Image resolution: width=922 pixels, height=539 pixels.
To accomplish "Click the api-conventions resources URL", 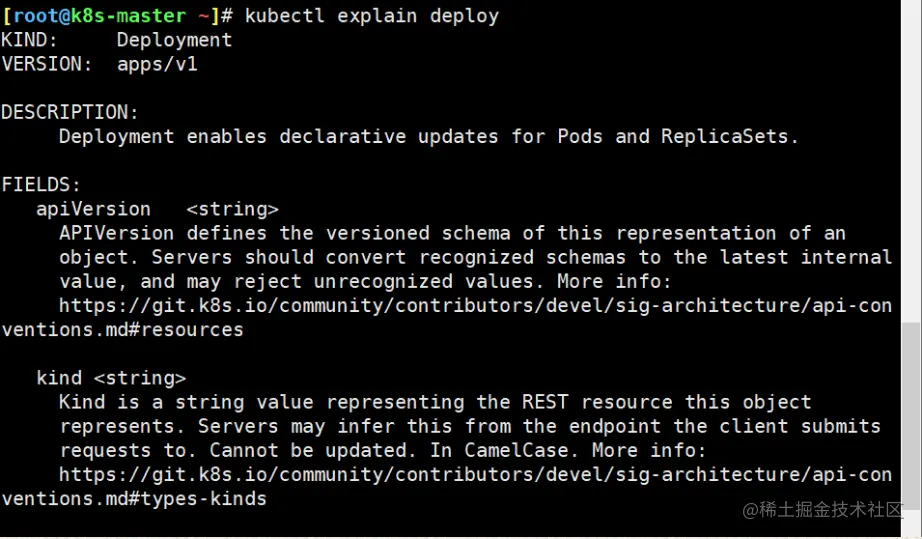I will [476, 306].
